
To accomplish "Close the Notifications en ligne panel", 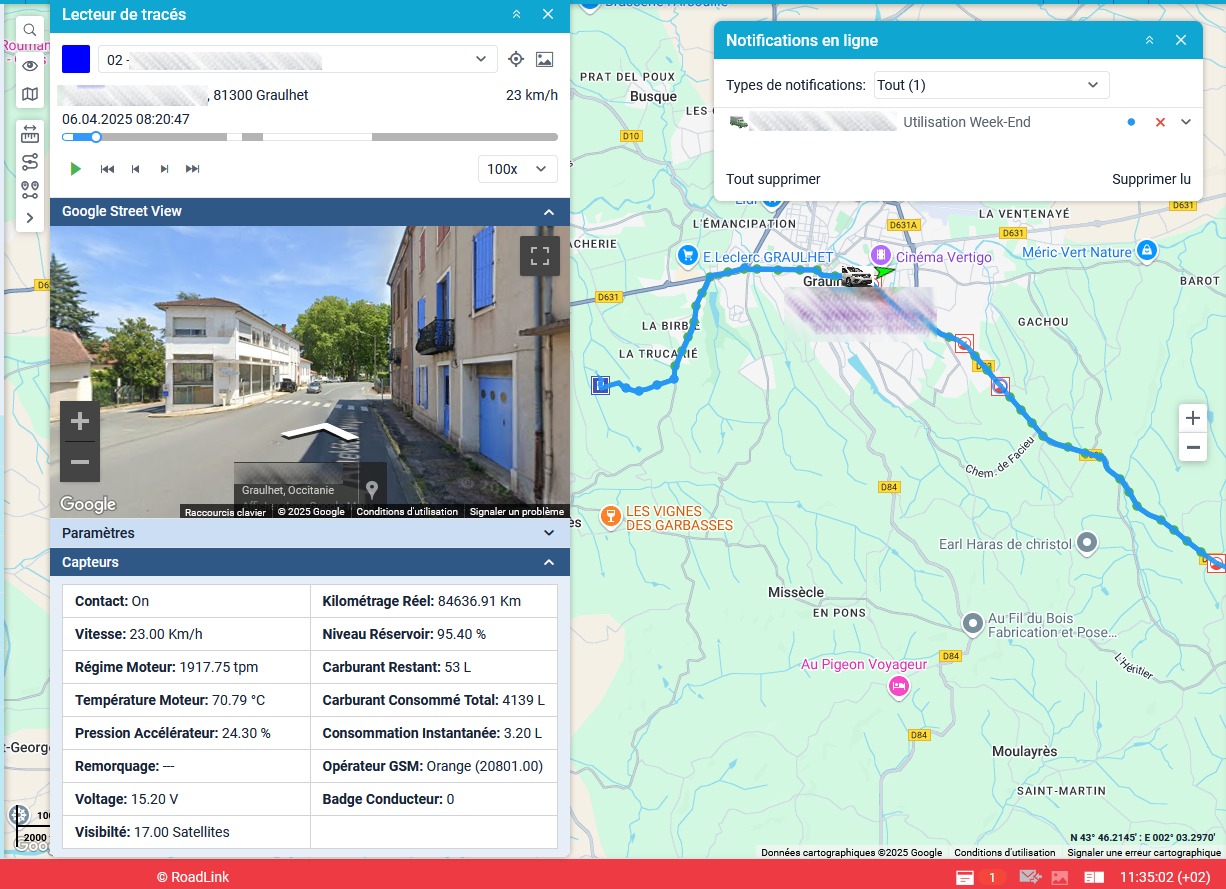I will click(x=1181, y=41).
